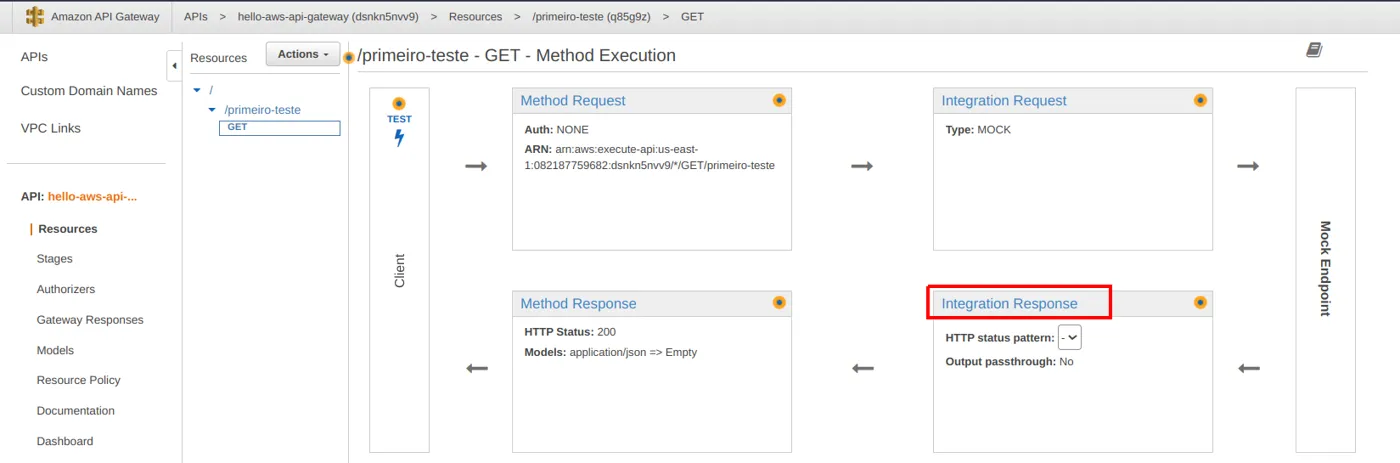This screenshot has width=1400, height=463.
Task: Open Authorizers in the API menu
Action: pyautogui.click(x=66, y=289)
